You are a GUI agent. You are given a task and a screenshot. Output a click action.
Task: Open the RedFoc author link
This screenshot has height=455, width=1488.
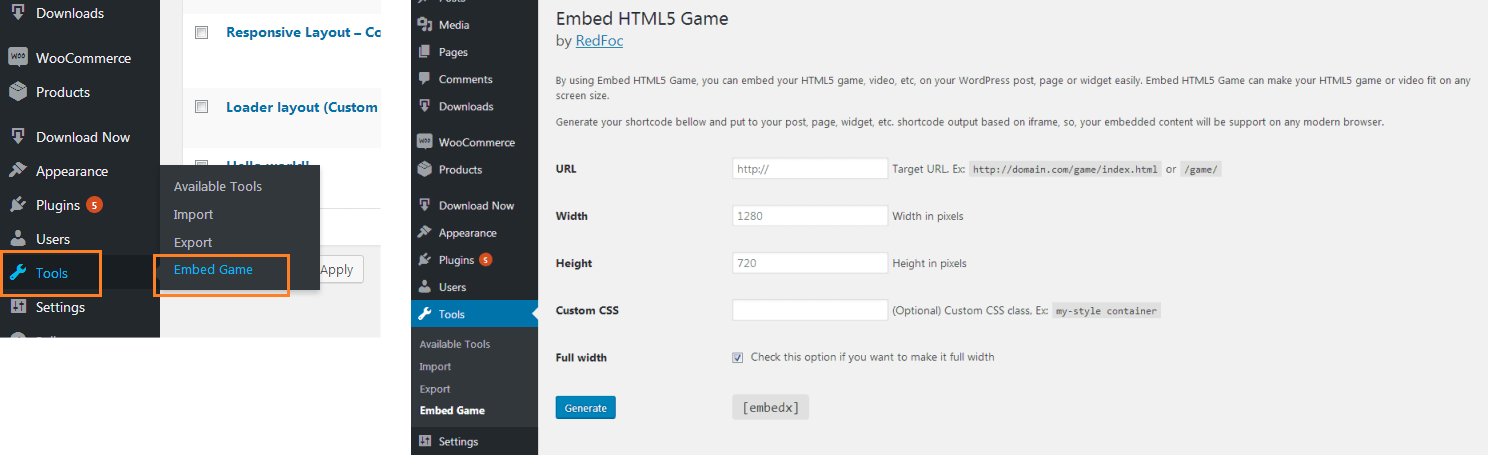tap(599, 41)
